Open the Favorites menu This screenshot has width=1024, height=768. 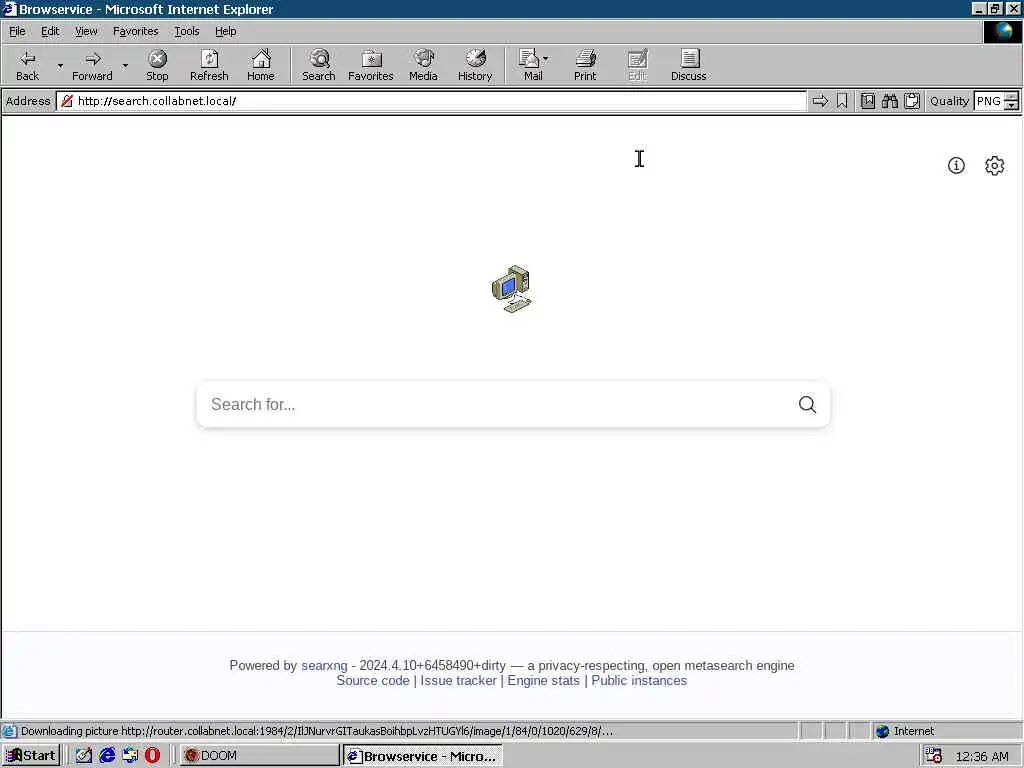(x=135, y=31)
